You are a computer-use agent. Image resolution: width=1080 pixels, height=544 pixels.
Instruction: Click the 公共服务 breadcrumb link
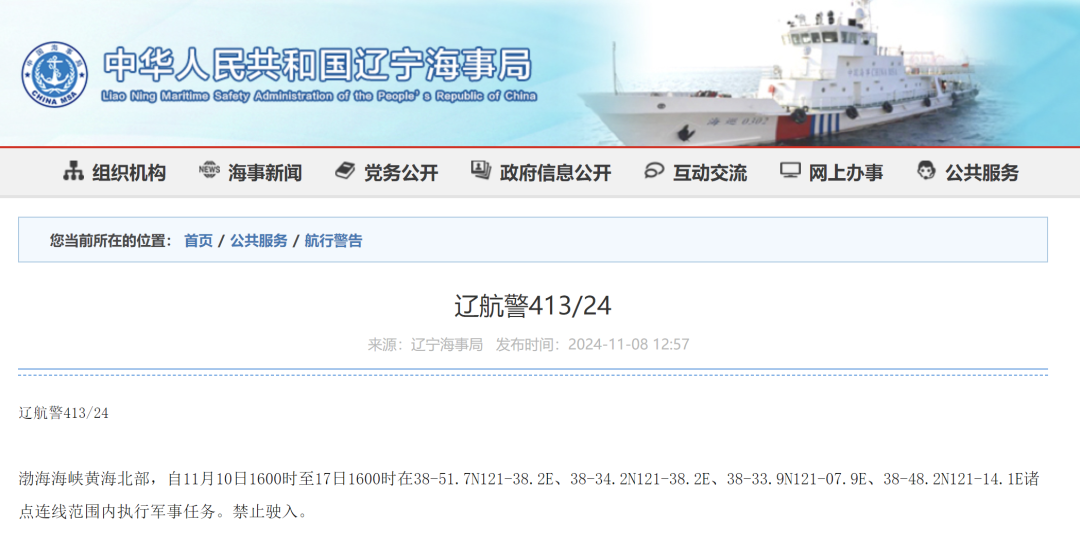259,240
